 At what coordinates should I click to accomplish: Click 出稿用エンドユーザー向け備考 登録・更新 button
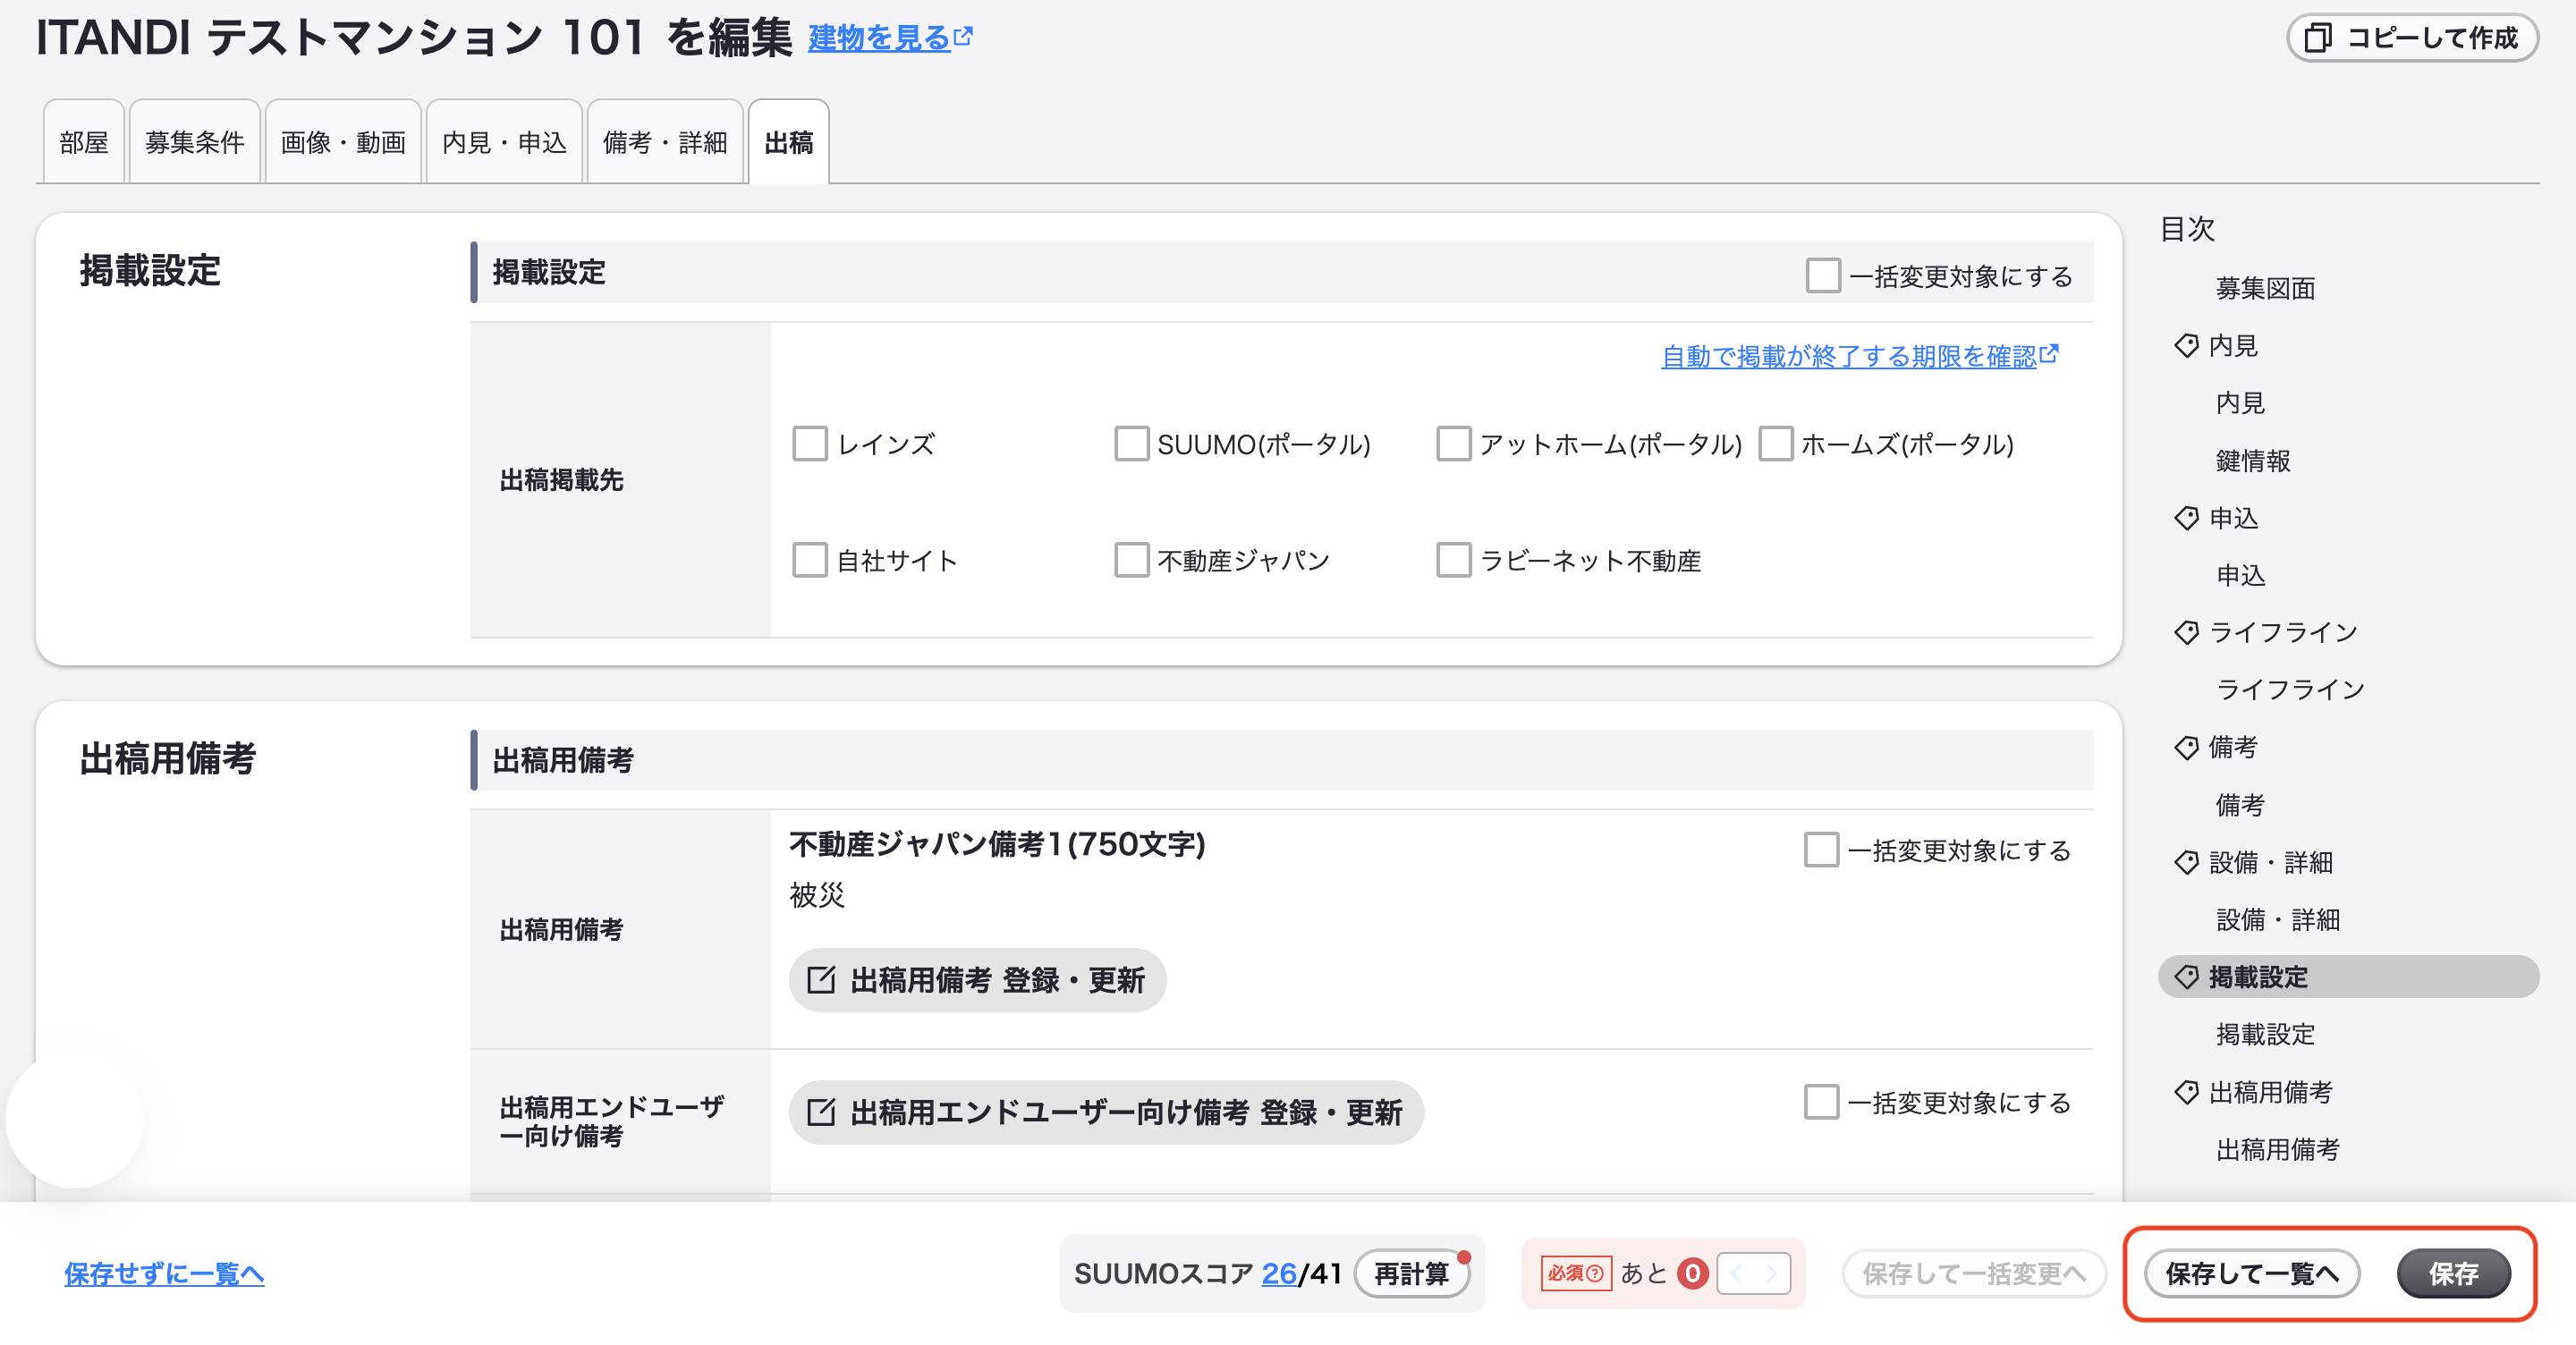point(1106,1112)
